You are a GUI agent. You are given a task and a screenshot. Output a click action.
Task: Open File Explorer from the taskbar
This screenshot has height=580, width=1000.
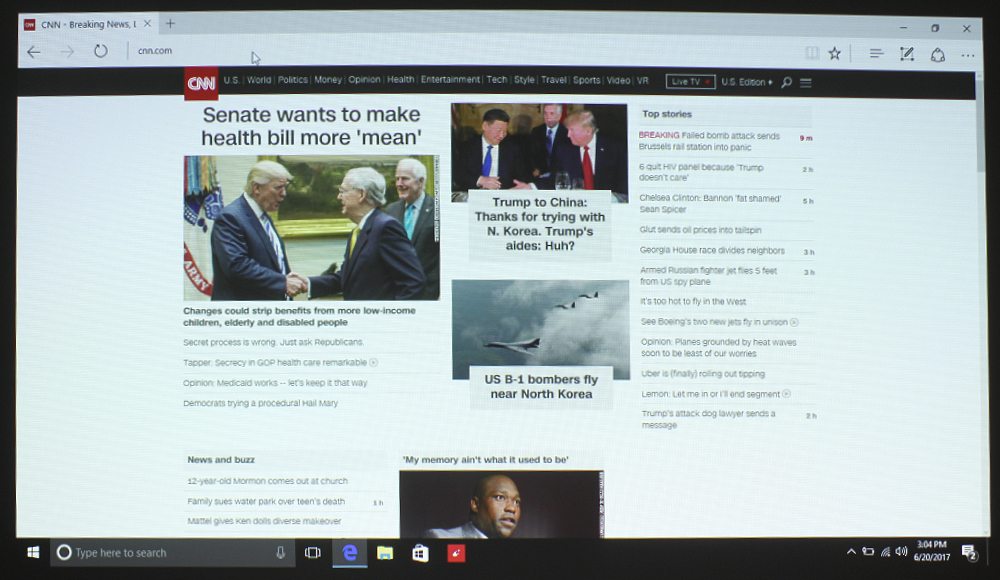(385, 553)
